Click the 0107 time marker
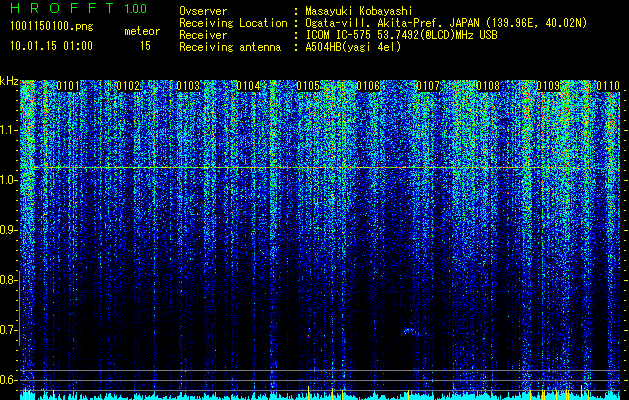The image size is (629, 400). (428, 86)
